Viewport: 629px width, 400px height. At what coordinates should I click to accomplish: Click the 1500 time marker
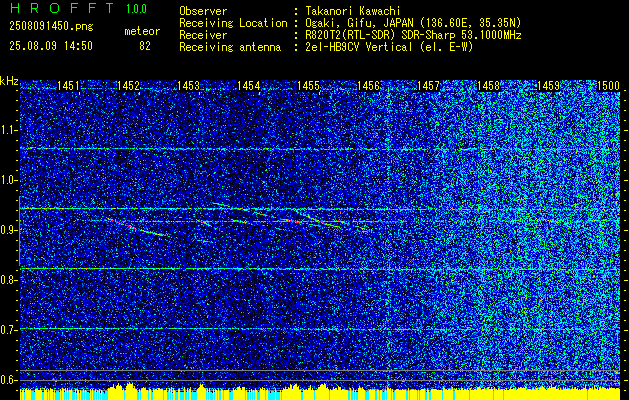coord(609,85)
